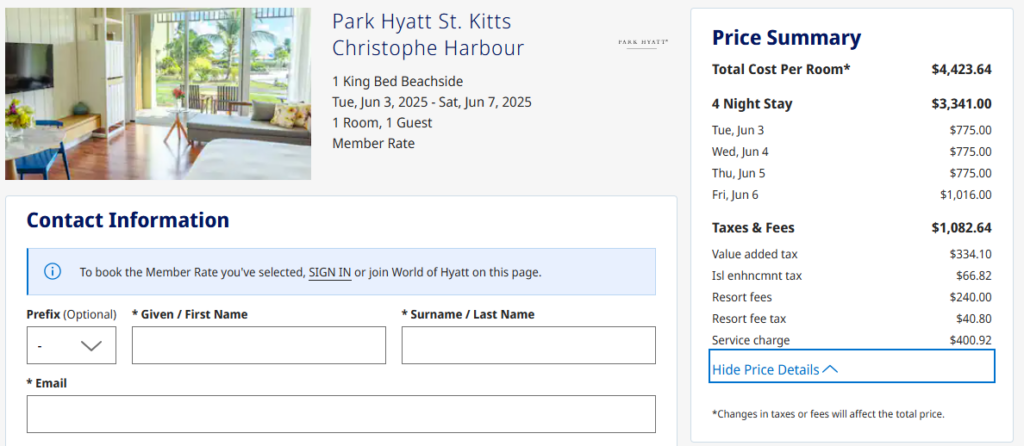Click the stay dates Tue, Jun 3 - Sat, Jun 7

click(432, 103)
